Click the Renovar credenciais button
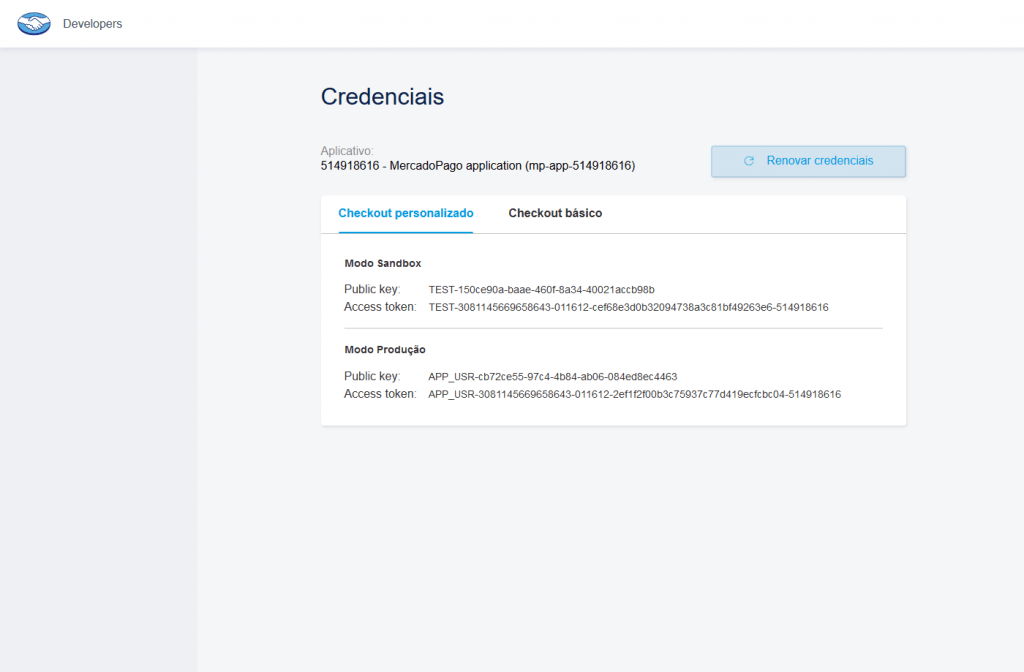The width and height of the screenshot is (1024, 672). pyautogui.click(x=808, y=160)
